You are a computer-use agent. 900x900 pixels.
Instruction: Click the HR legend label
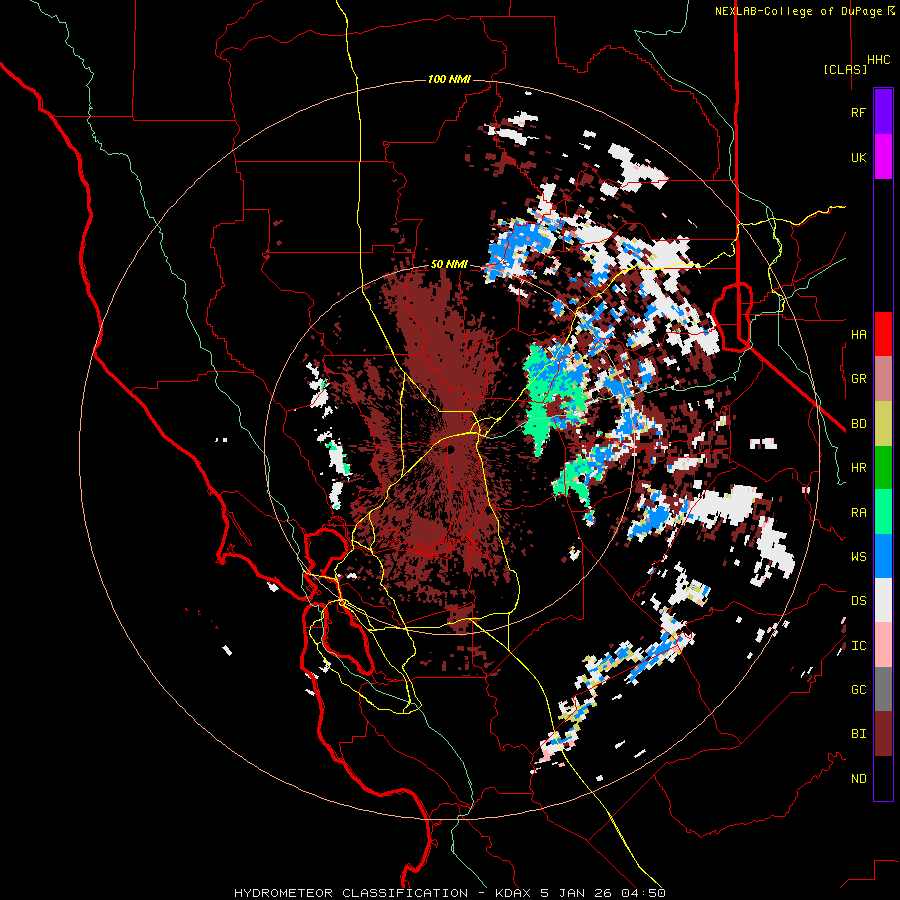858,468
